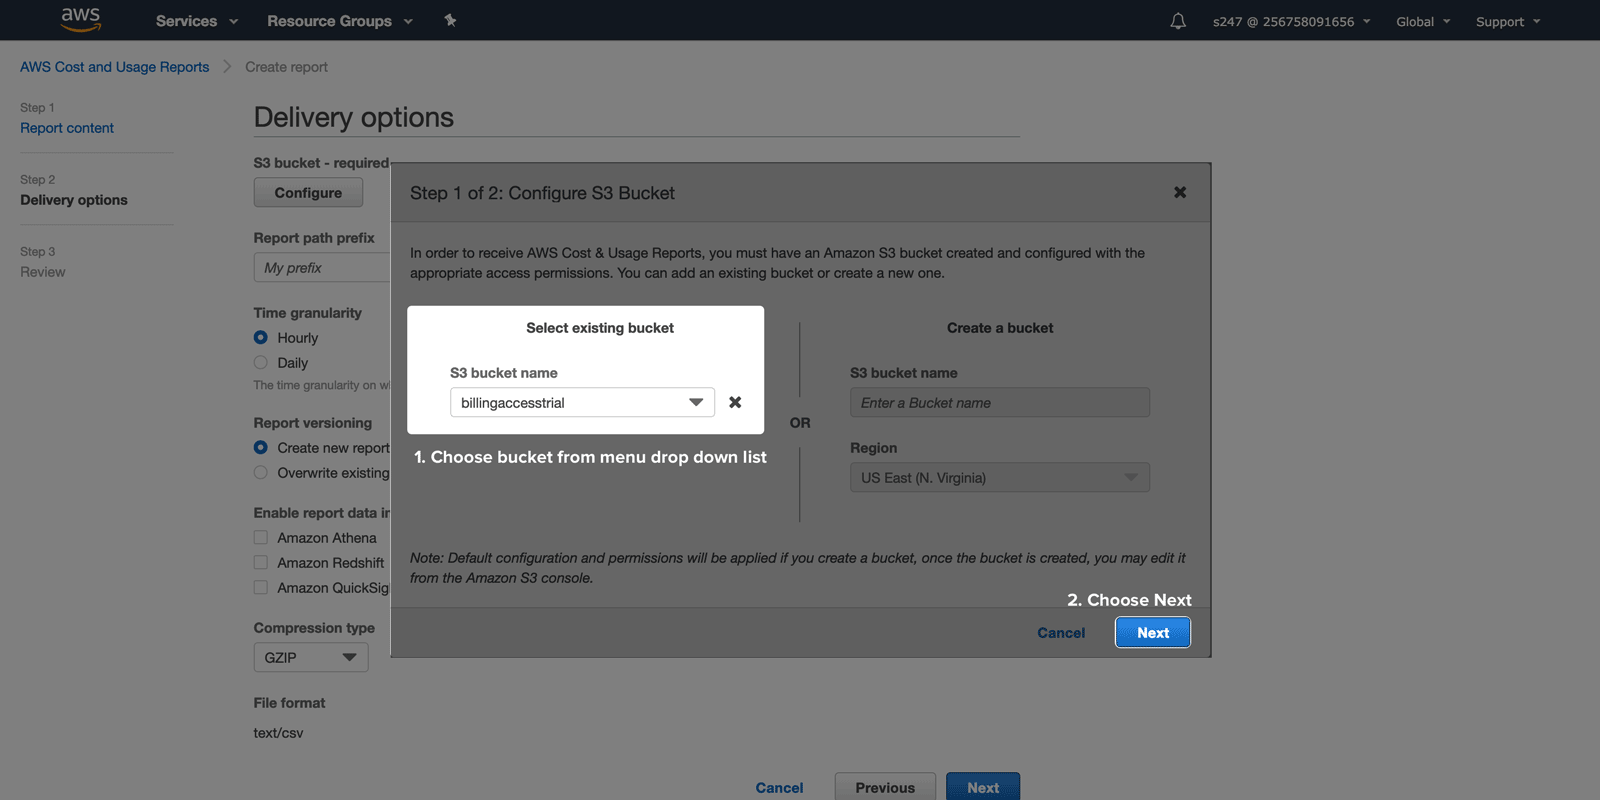Click the Previous button at the page bottom
This screenshot has width=1600, height=800.
click(885, 787)
